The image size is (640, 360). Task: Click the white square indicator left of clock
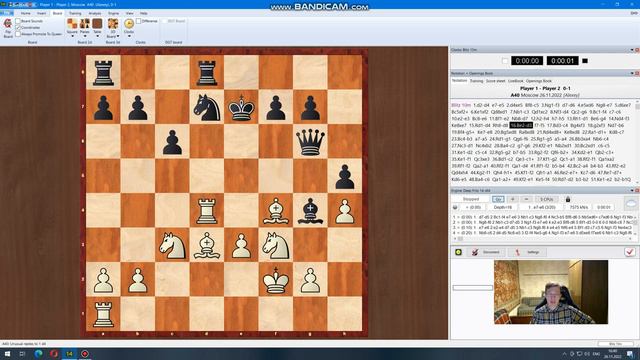click(505, 61)
